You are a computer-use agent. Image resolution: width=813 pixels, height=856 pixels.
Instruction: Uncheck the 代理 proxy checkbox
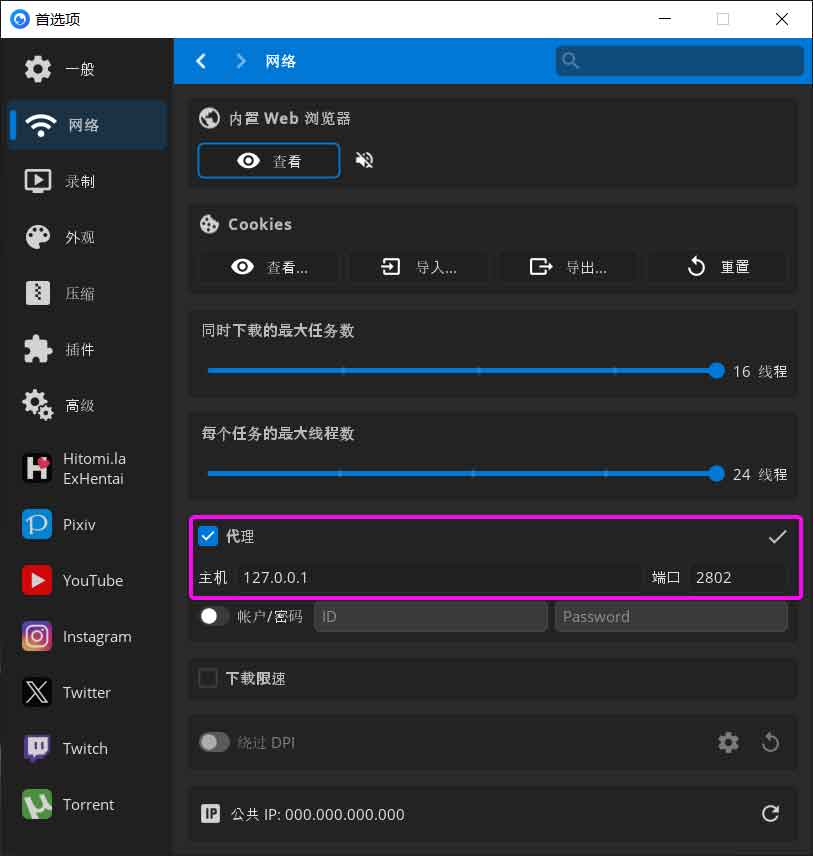point(208,537)
